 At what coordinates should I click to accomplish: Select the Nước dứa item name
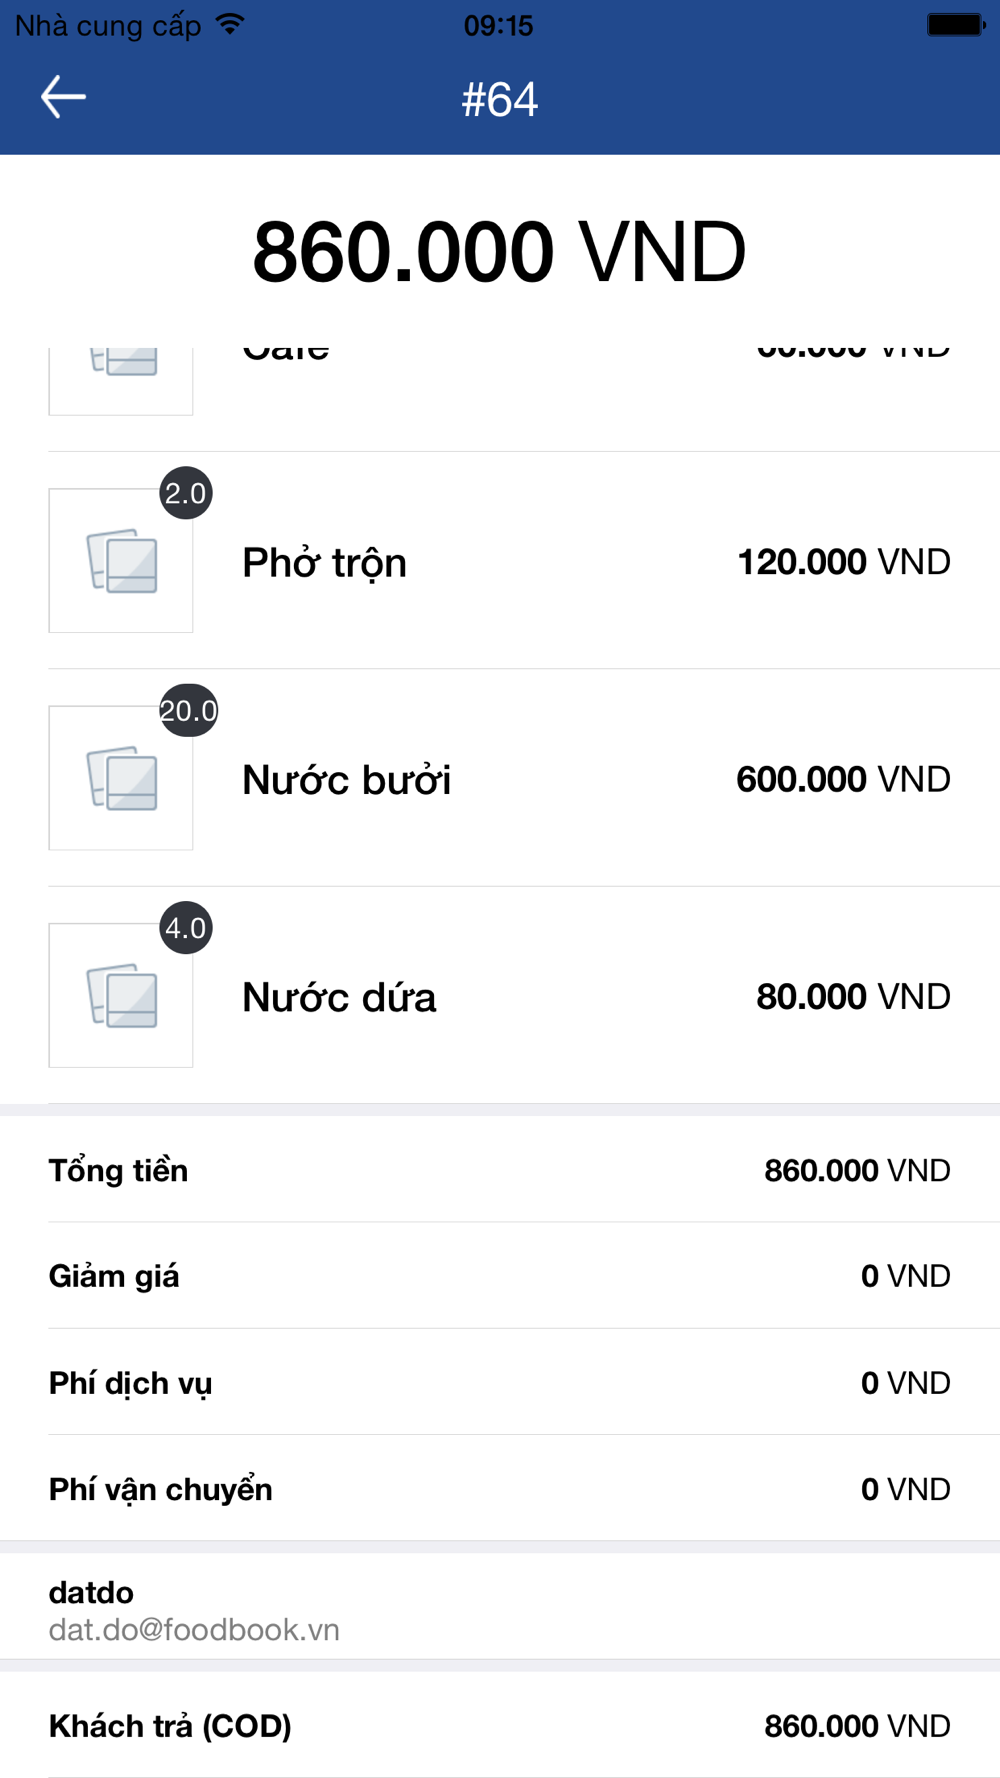tap(339, 998)
